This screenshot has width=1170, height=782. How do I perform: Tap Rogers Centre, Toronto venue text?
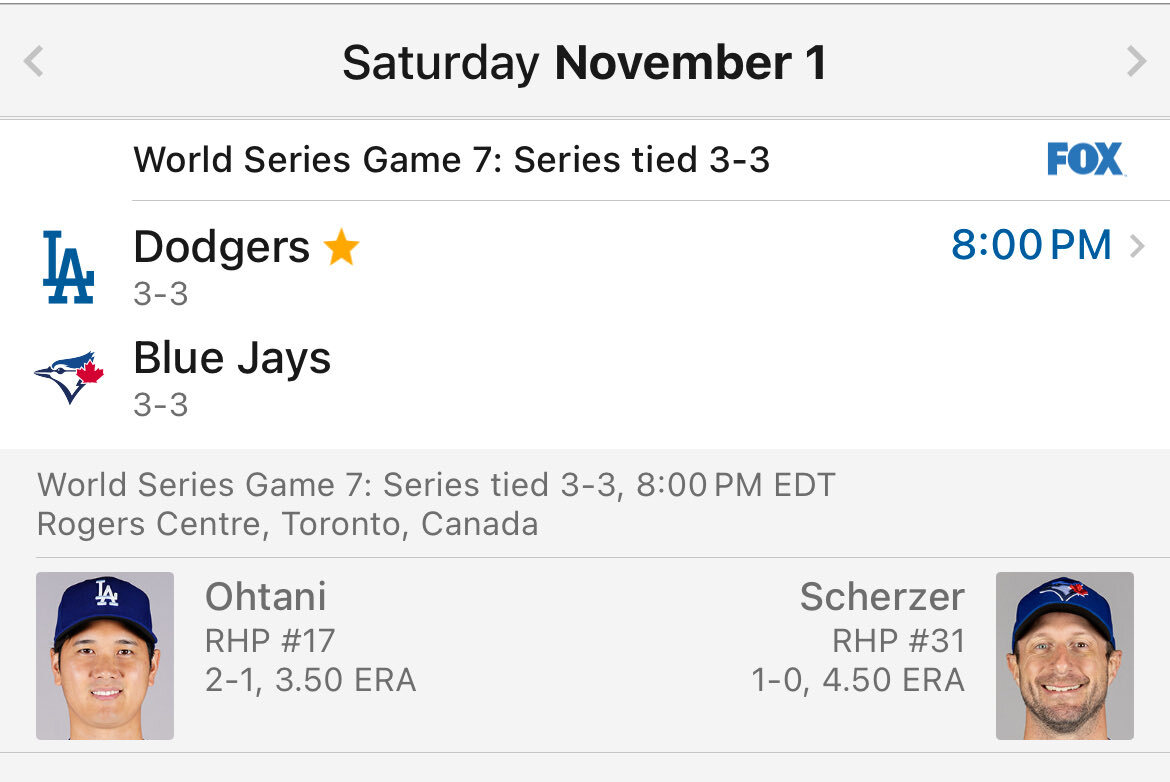[287, 524]
